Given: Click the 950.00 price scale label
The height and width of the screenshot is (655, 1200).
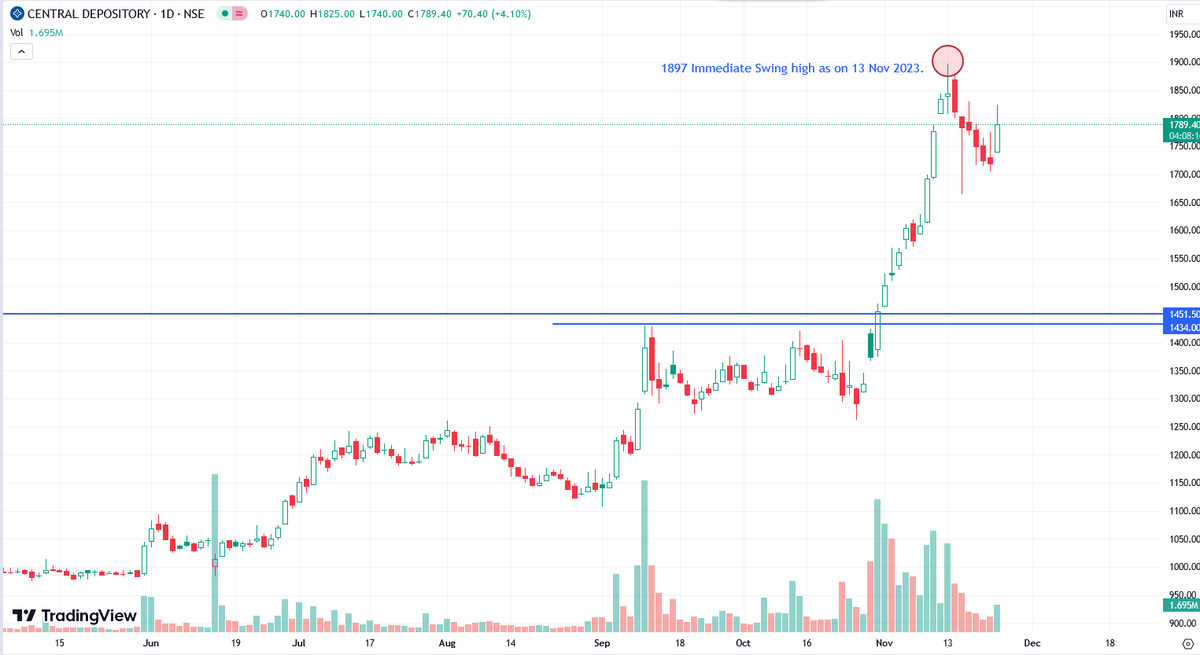Looking at the screenshot, I should coord(1185,595).
